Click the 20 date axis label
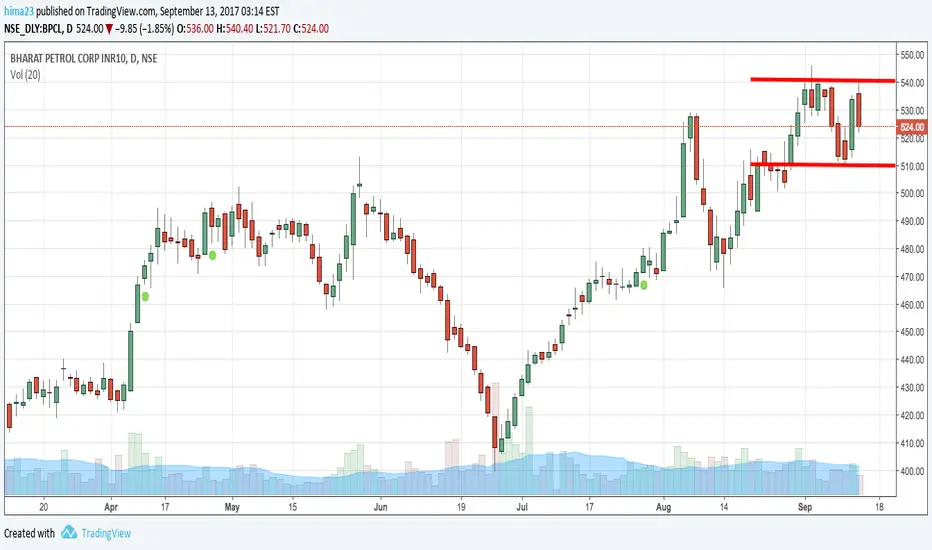 click(43, 507)
